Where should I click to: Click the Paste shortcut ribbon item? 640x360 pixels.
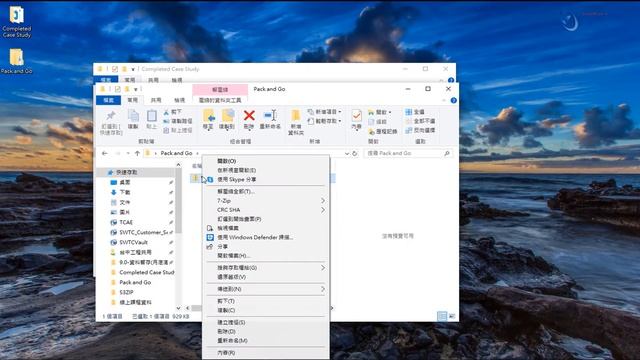[178, 131]
